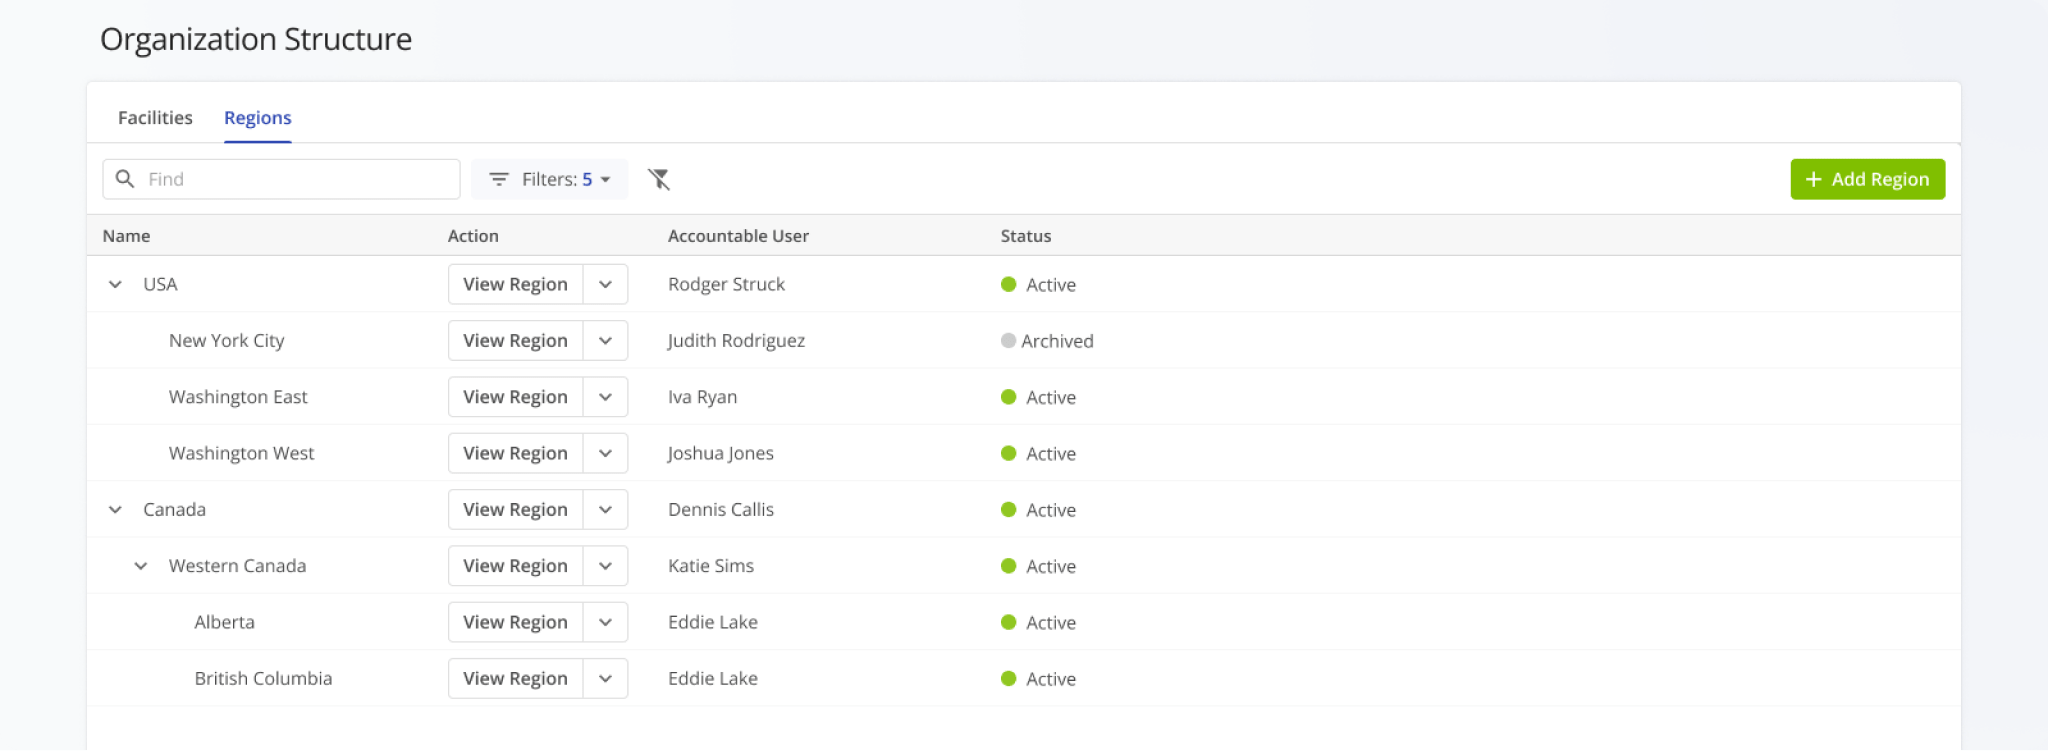The width and height of the screenshot is (2048, 751).
Task: Collapse the USA region row
Action: click(x=116, y=284)
